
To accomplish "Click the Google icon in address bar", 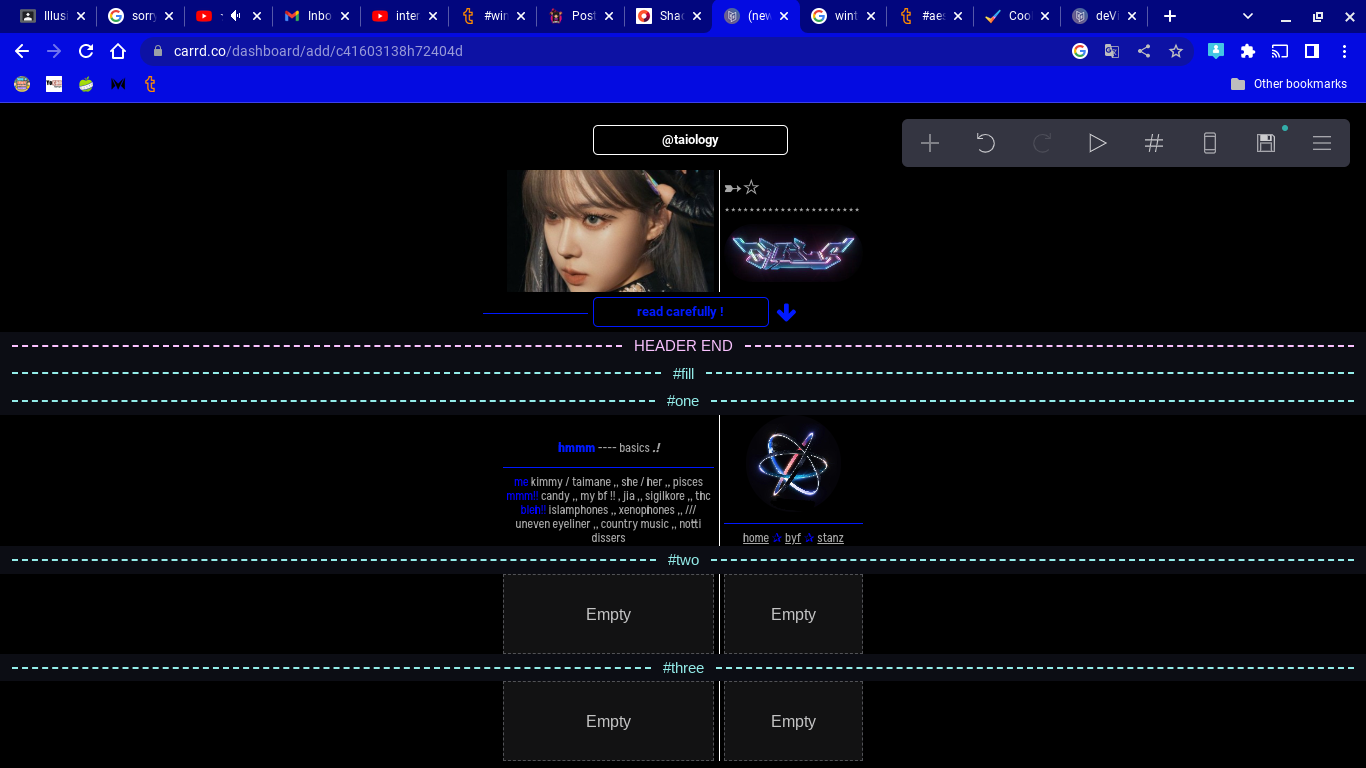I will tap(1080, 51).
